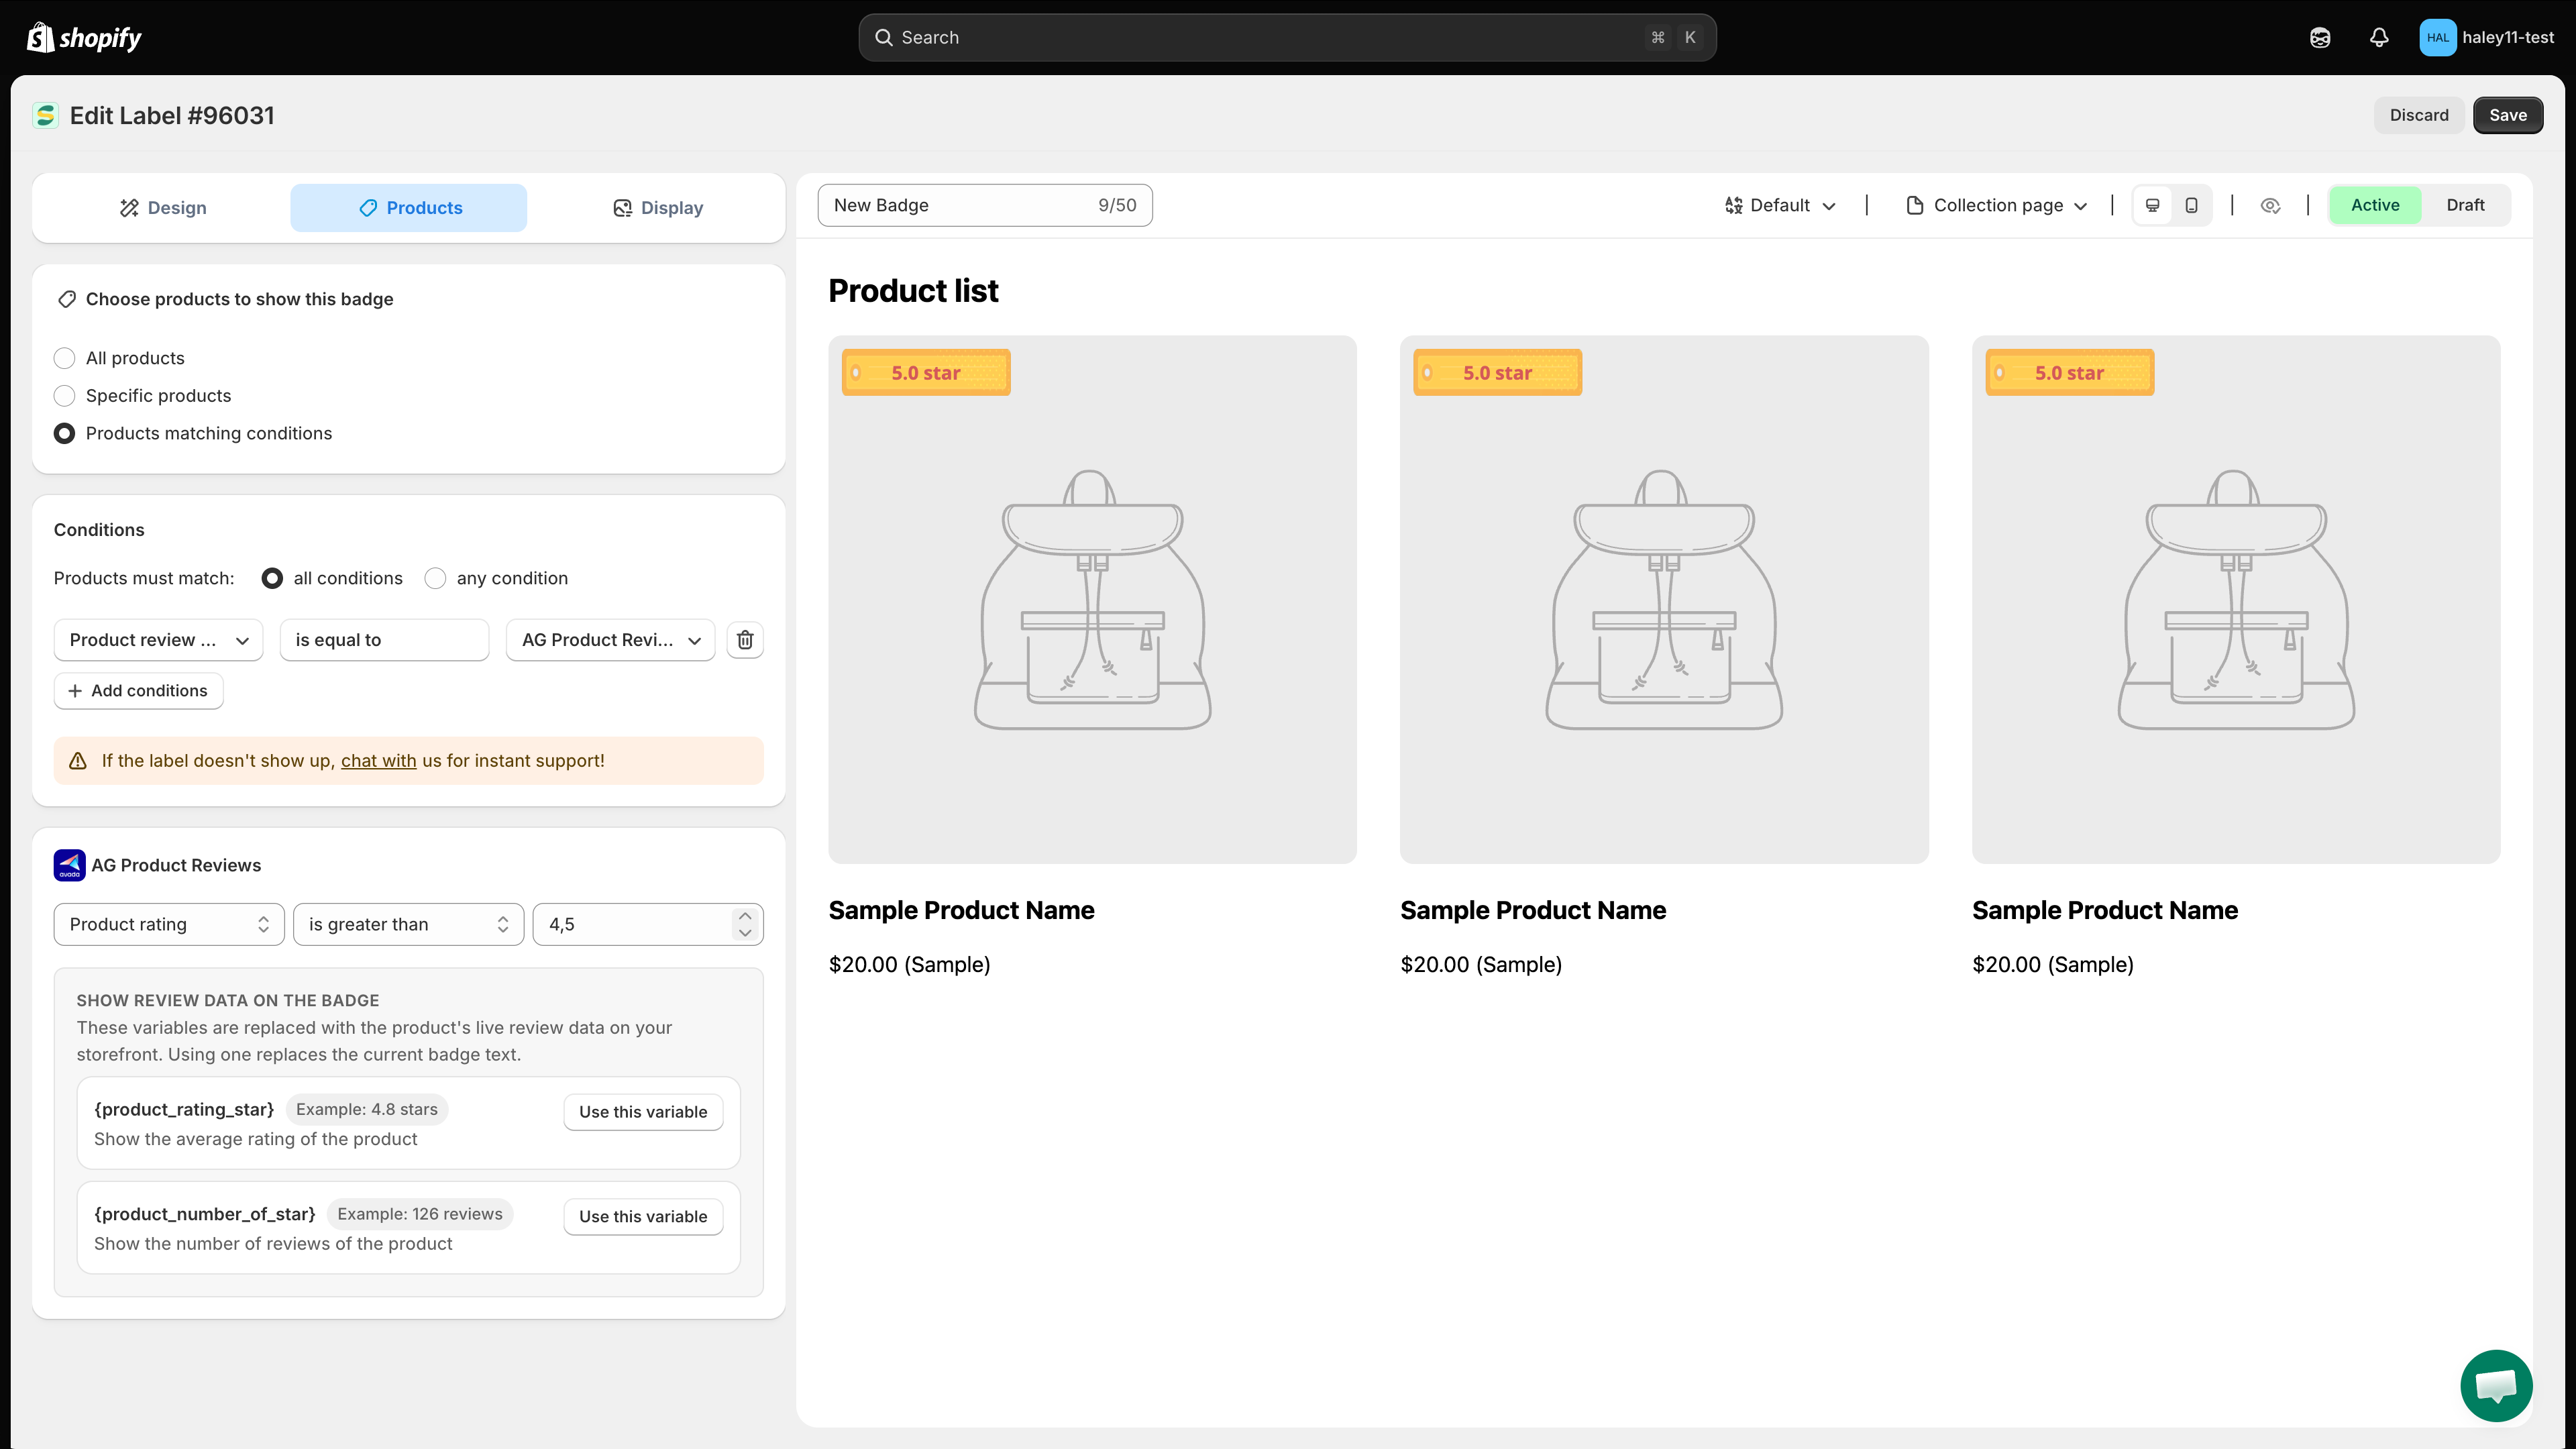Follow the chat with support link
The width and height of the screenshot is (2576, 1449).
coord(378,761)
